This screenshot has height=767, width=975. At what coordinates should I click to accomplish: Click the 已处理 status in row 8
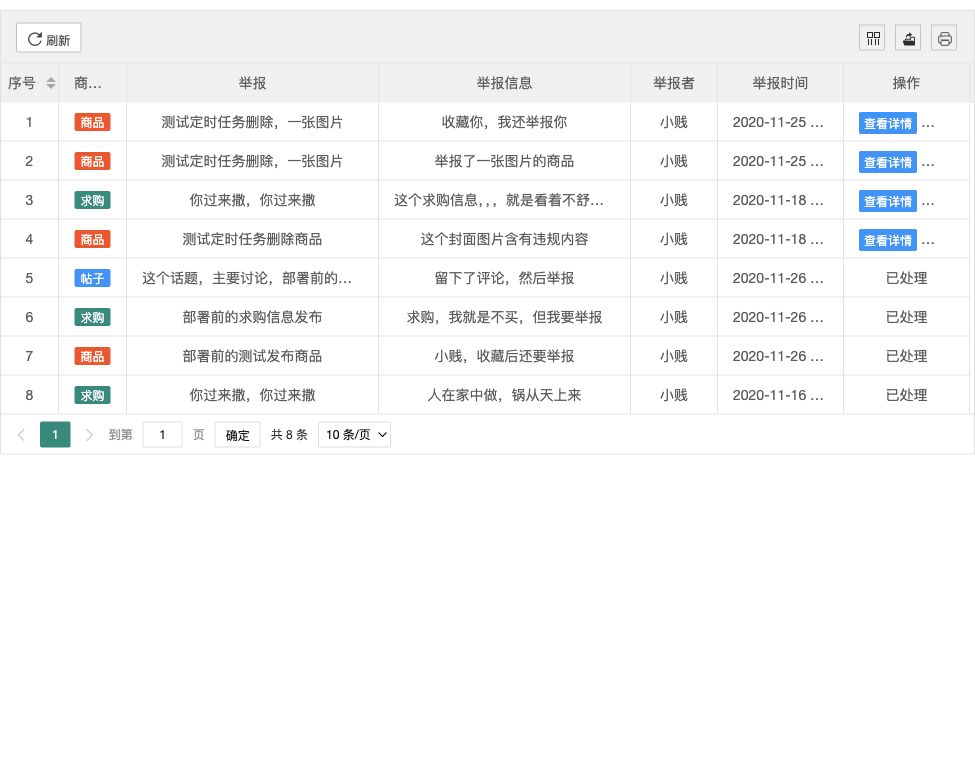906,395
